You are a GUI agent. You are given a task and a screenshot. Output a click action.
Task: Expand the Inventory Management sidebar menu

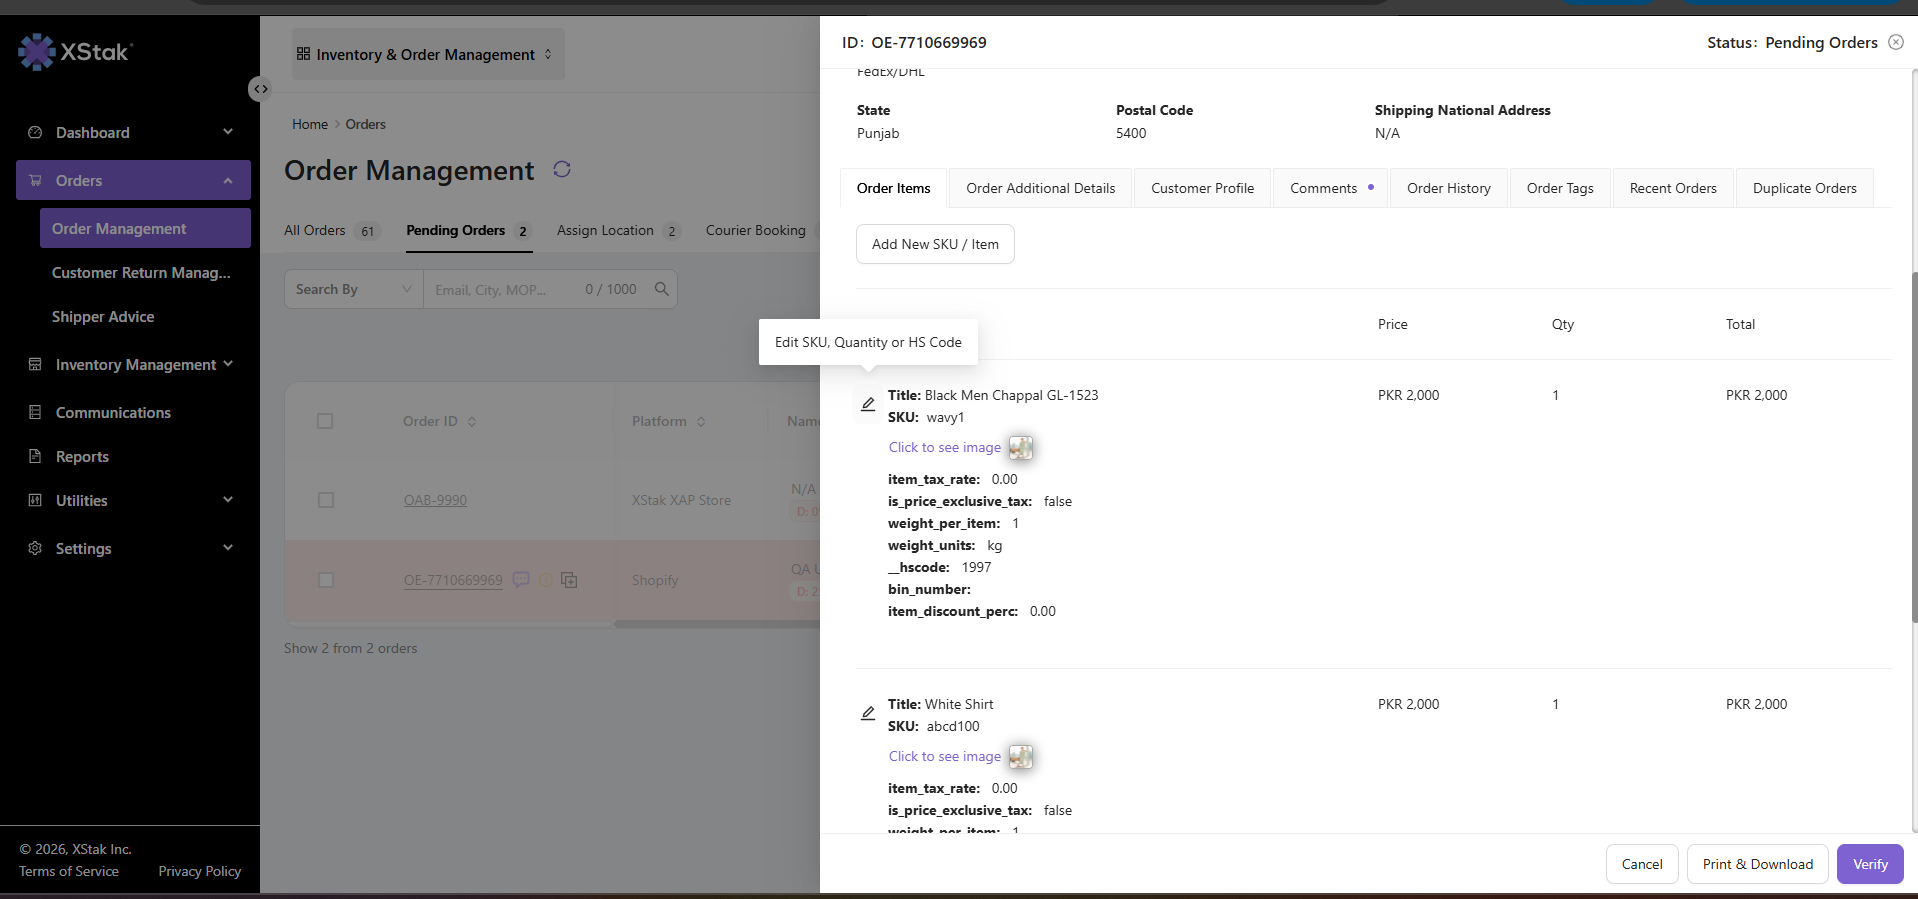coord(133,365)
